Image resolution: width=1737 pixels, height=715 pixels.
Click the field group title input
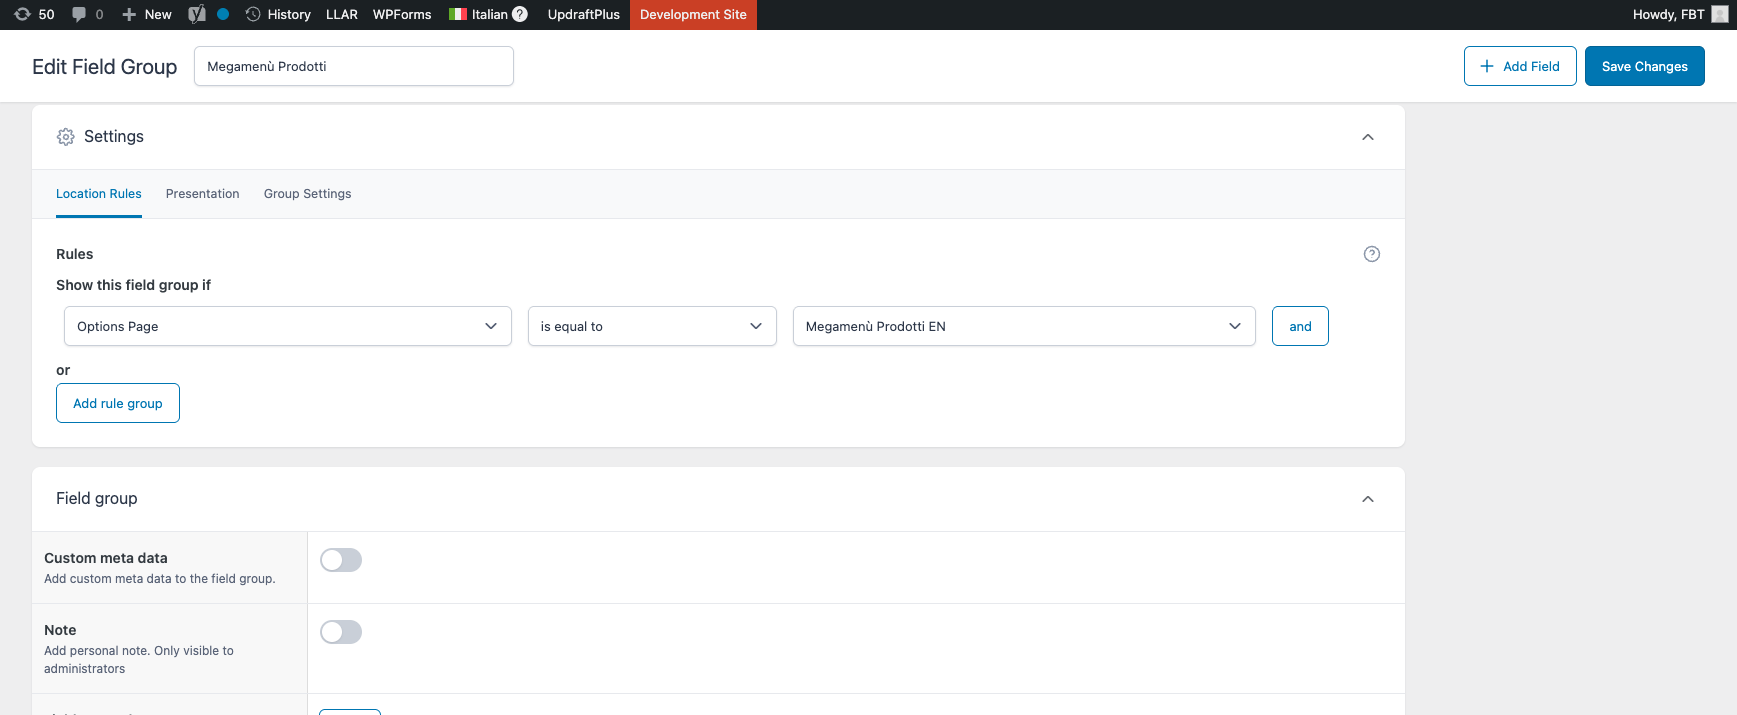click(353, 66)
